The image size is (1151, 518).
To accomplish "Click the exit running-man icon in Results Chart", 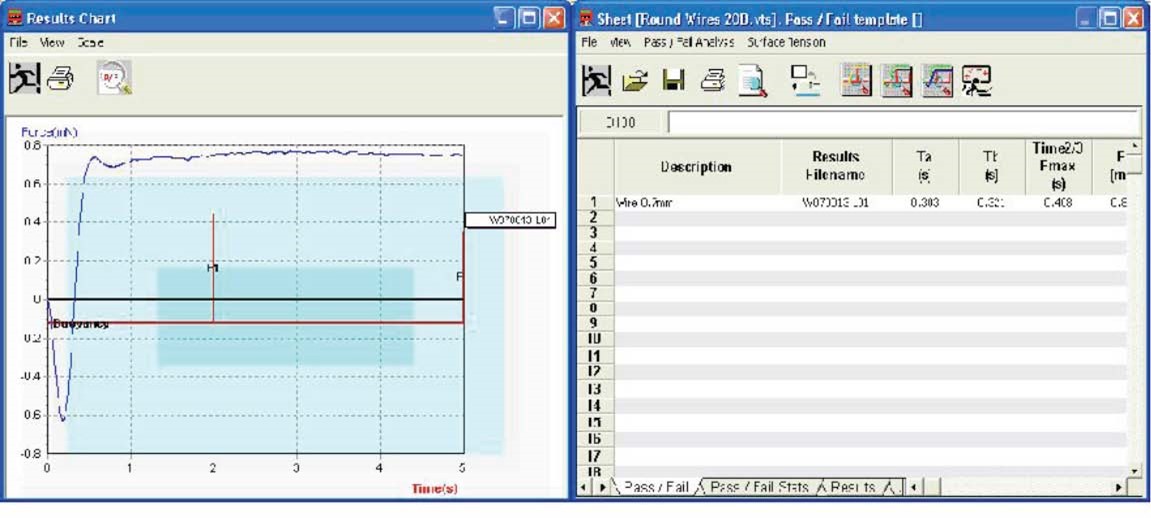I will [24, 79].
